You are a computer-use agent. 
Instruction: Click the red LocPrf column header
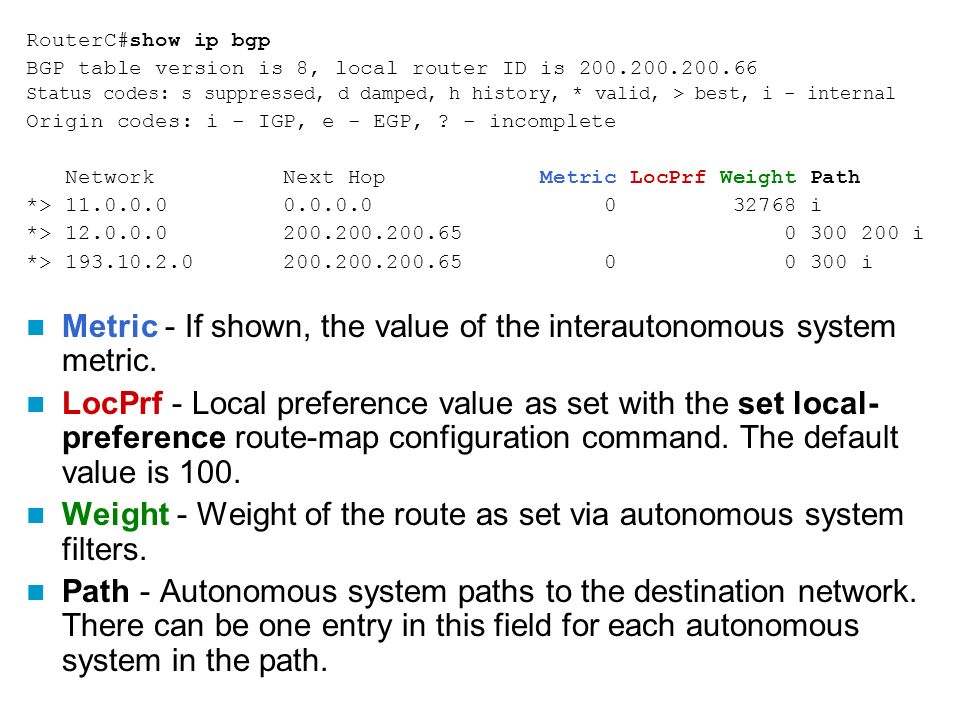click(x=667, y=178)
